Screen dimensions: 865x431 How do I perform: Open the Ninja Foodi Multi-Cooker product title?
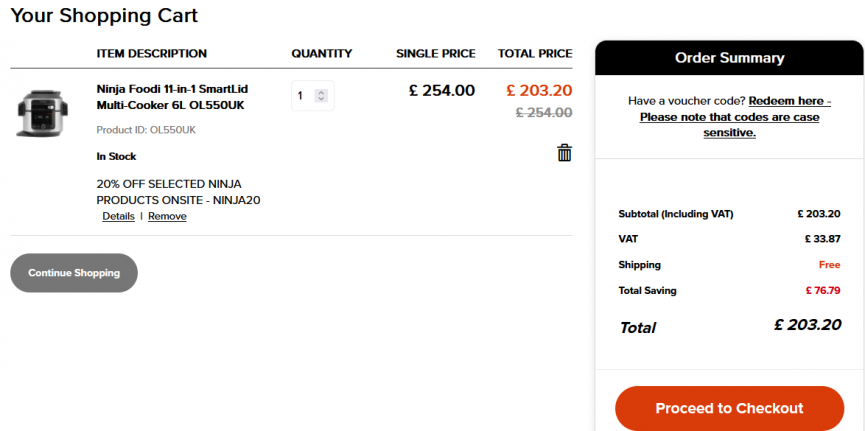[171, 97]
